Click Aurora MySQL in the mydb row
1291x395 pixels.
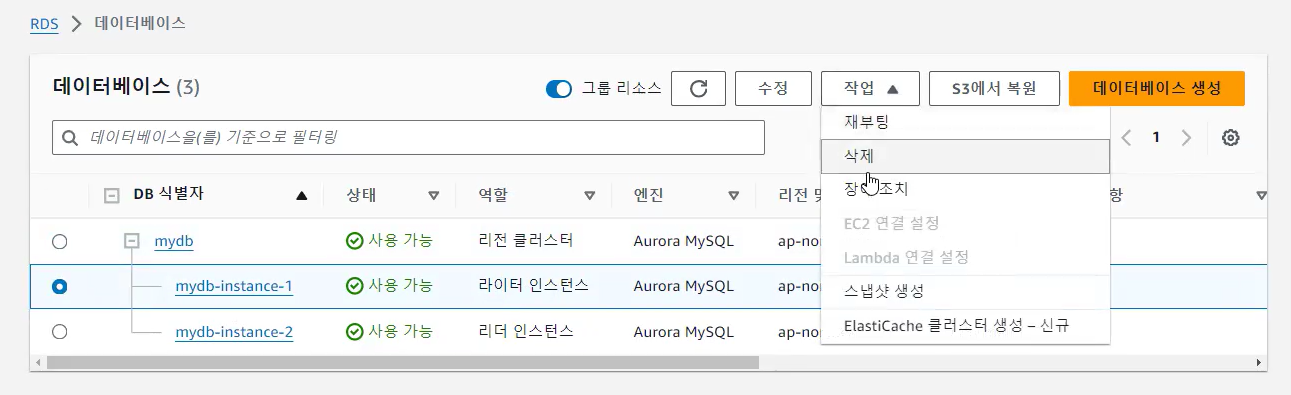[x=684, y=241]
